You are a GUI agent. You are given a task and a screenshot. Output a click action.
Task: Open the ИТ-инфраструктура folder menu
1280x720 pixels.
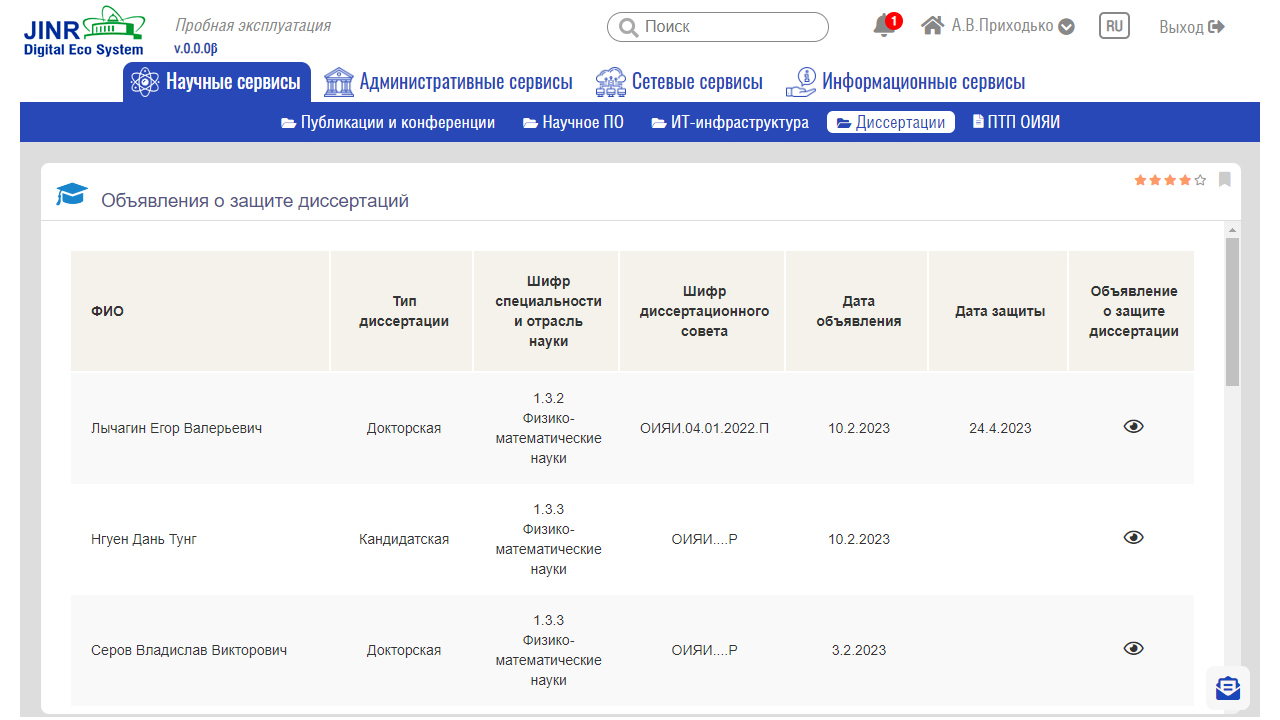click(x=730, y=123)
